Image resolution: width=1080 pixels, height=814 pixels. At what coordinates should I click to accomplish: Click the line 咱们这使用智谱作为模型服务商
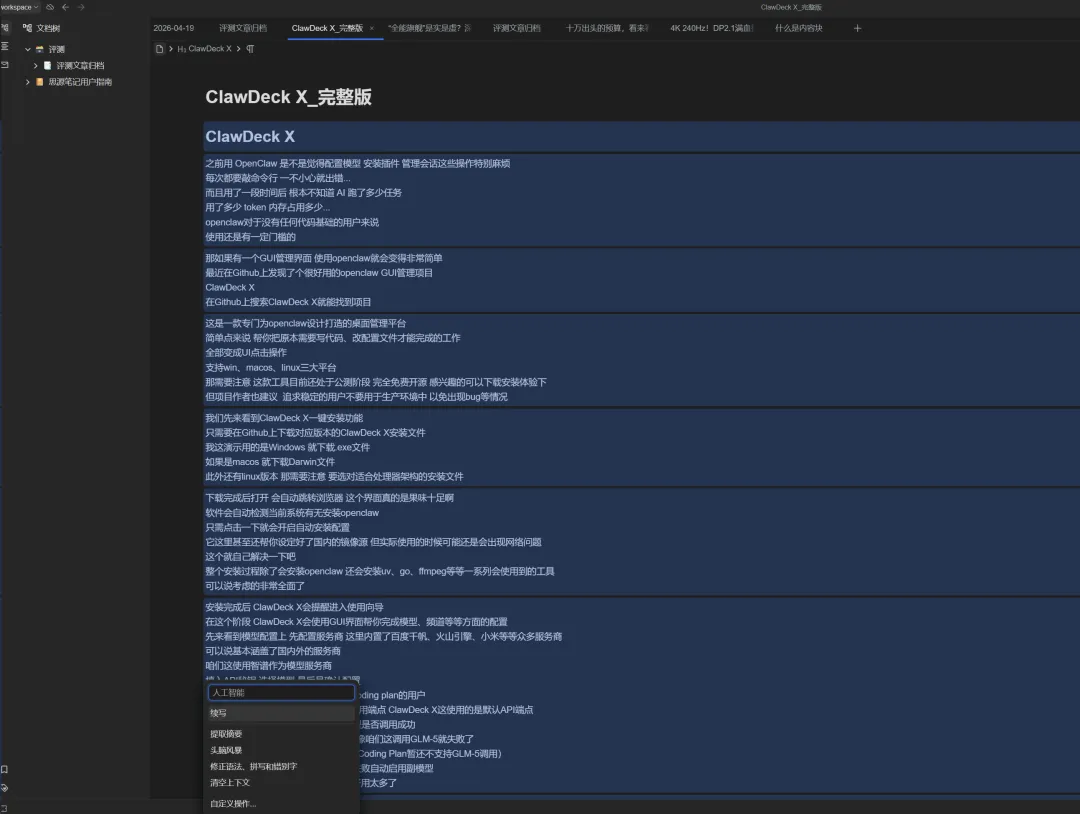click(x=268, y=666)
